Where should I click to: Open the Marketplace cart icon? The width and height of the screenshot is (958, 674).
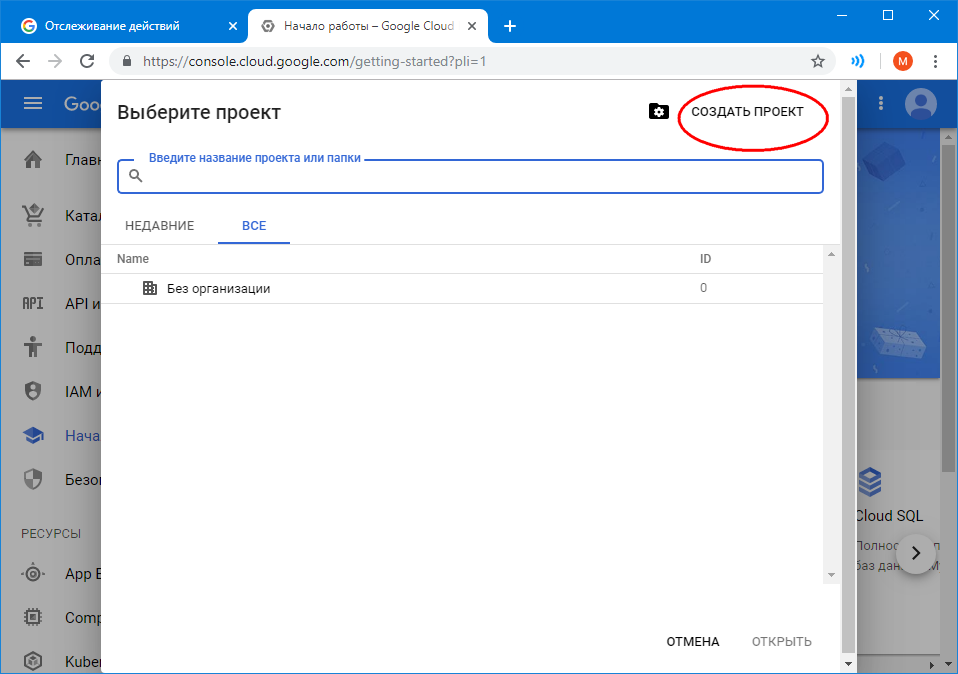tap(33, 215)
